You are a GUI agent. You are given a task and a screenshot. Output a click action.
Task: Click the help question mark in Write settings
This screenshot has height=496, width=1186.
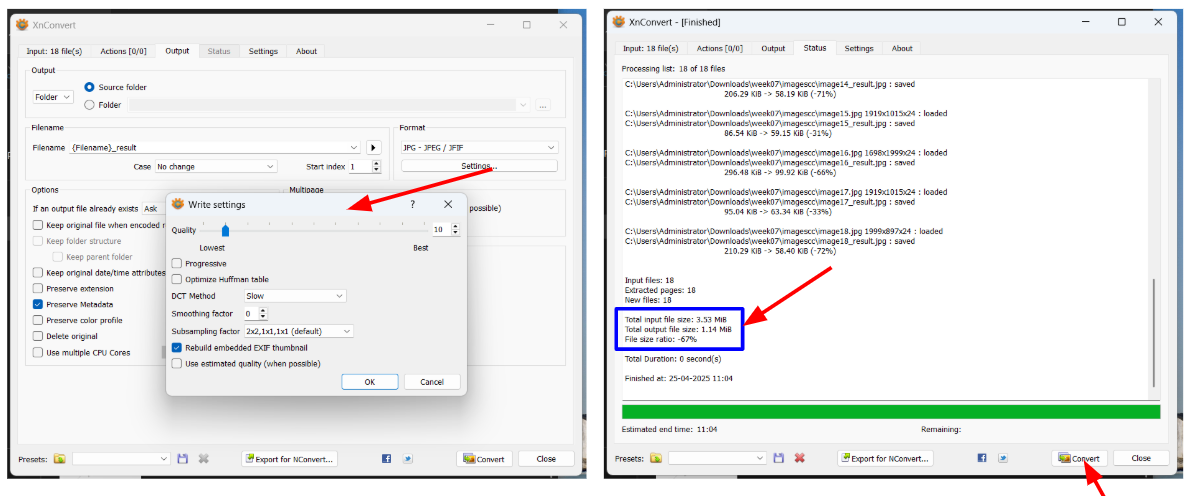coord(412,204)
